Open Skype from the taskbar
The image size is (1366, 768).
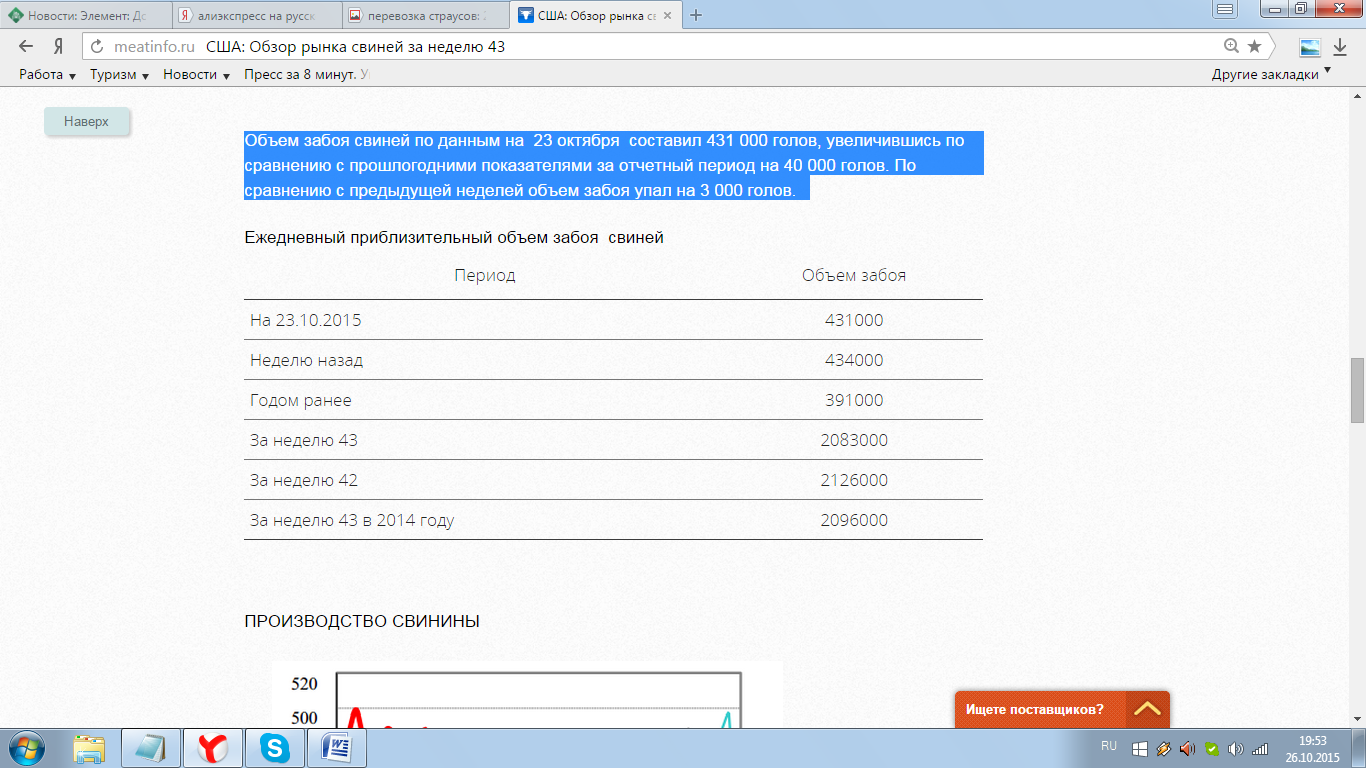[x=275, y=747]
